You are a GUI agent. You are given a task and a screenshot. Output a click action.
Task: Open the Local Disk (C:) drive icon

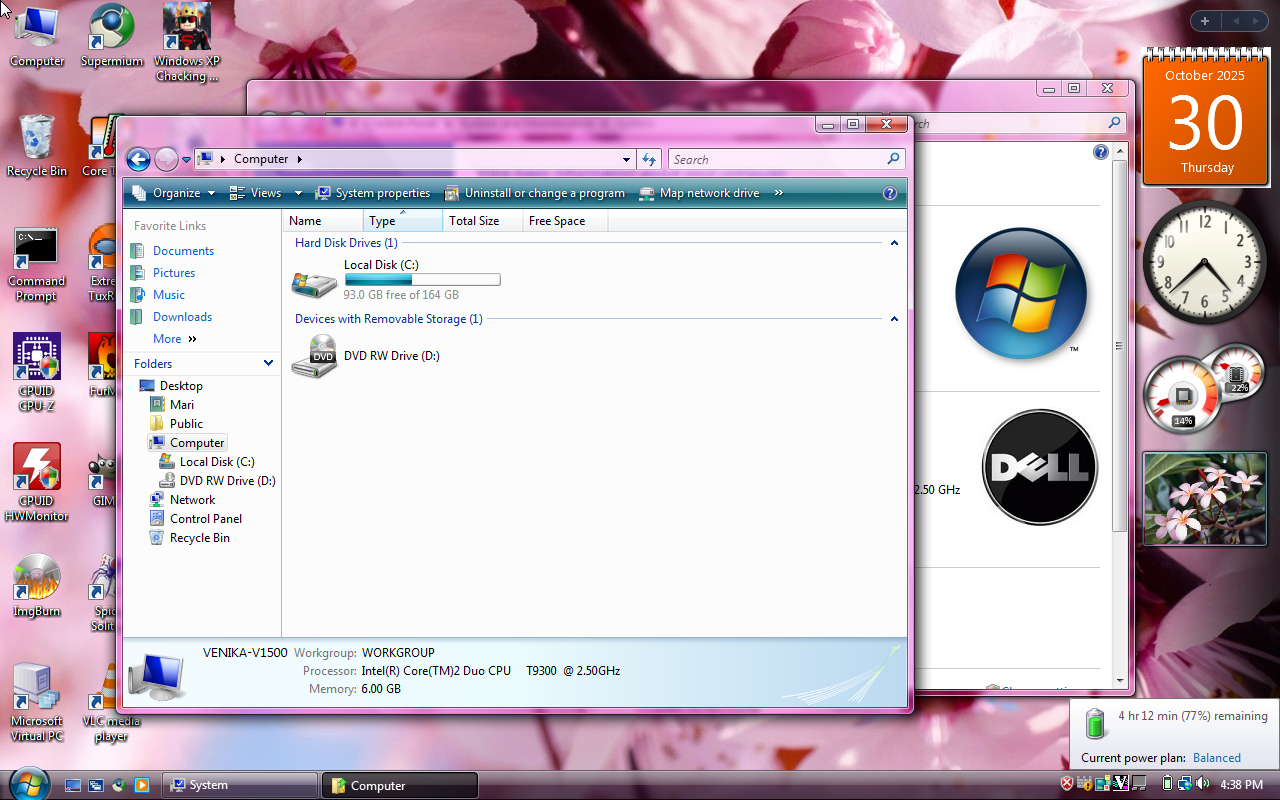coord(315,282)
